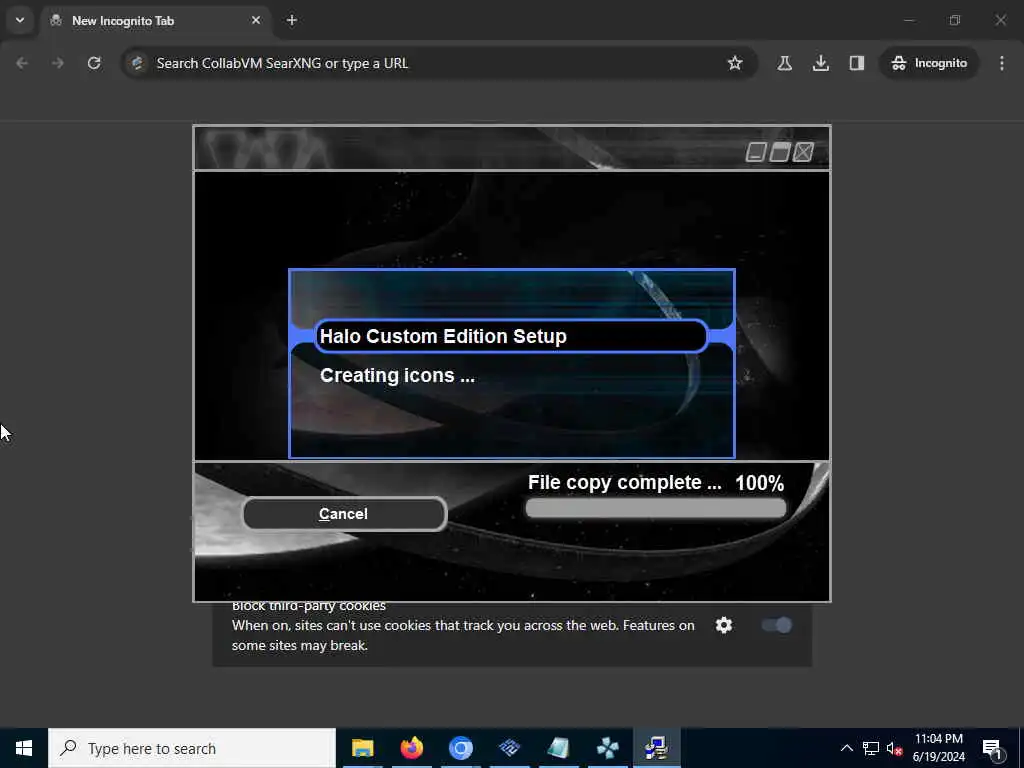The width and height of the screenshot is (1024, 768).
Task: Reload the current page
Action: (x=94, y=63)
